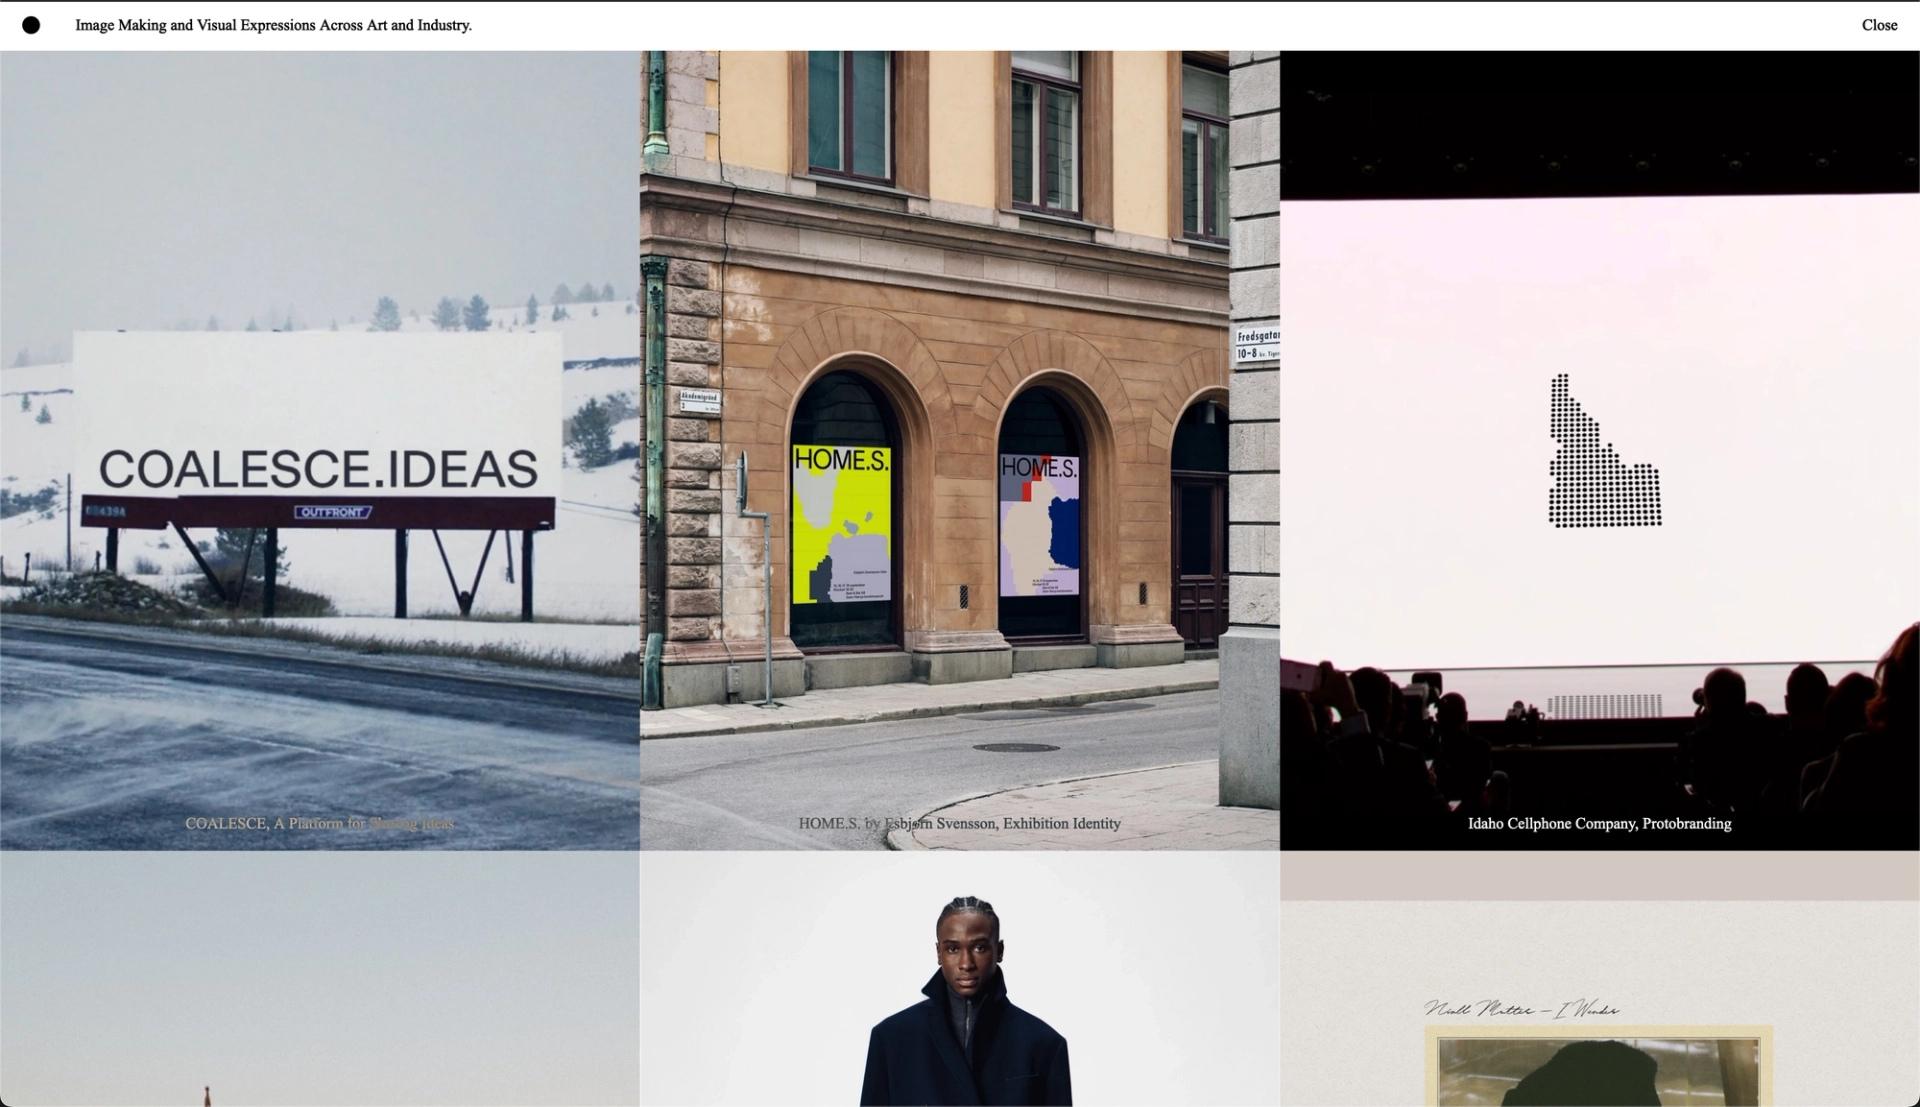Viewport: 1920px width, 1107px height.
Task: Click the black circle logo icon
Action: pos(31,25)
